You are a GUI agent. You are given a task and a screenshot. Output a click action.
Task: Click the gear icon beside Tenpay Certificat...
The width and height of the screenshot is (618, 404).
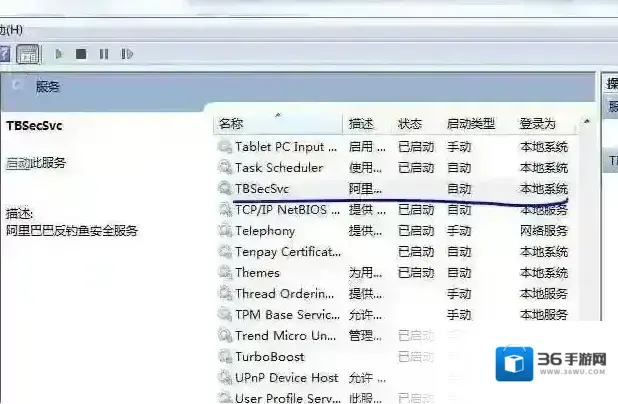[x=225, y=251]
